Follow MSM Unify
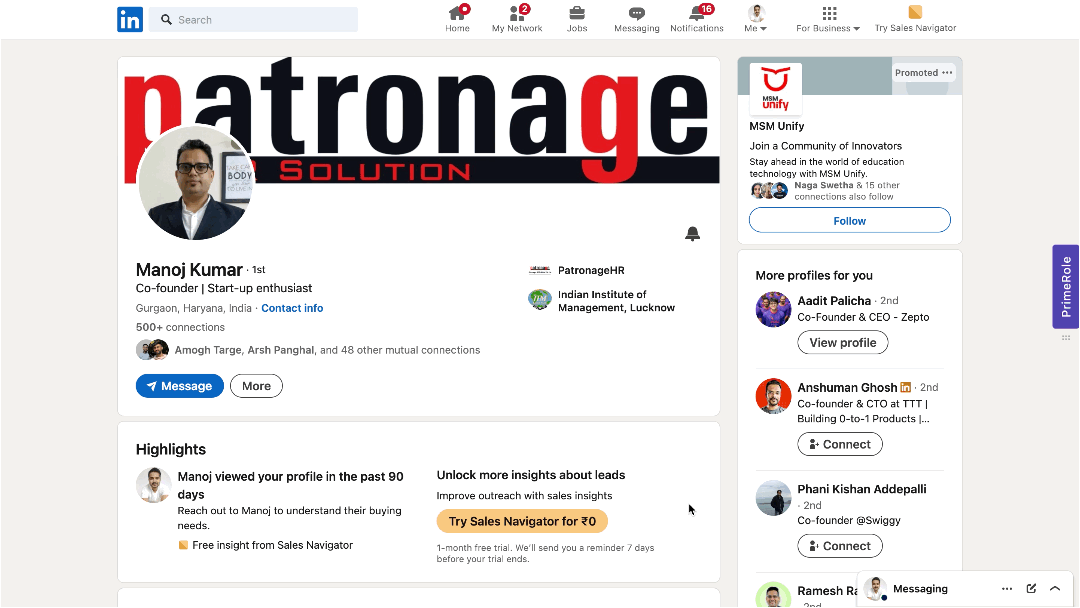1080x608 pixels. pos(850,220)
